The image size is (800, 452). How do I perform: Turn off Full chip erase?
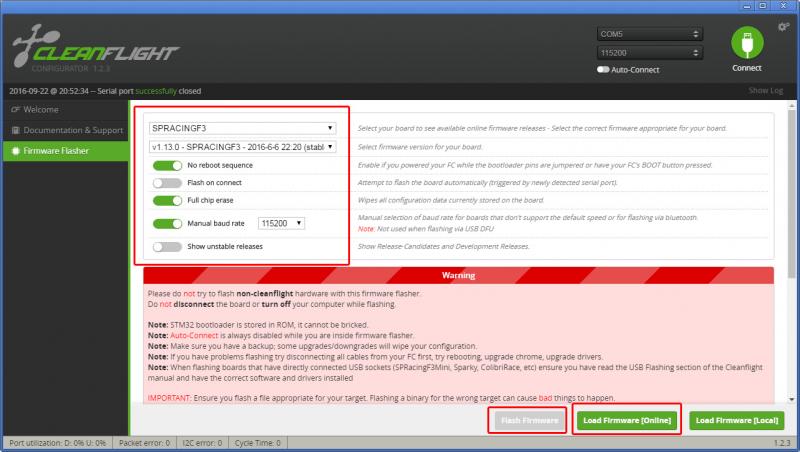click(167, 201)
